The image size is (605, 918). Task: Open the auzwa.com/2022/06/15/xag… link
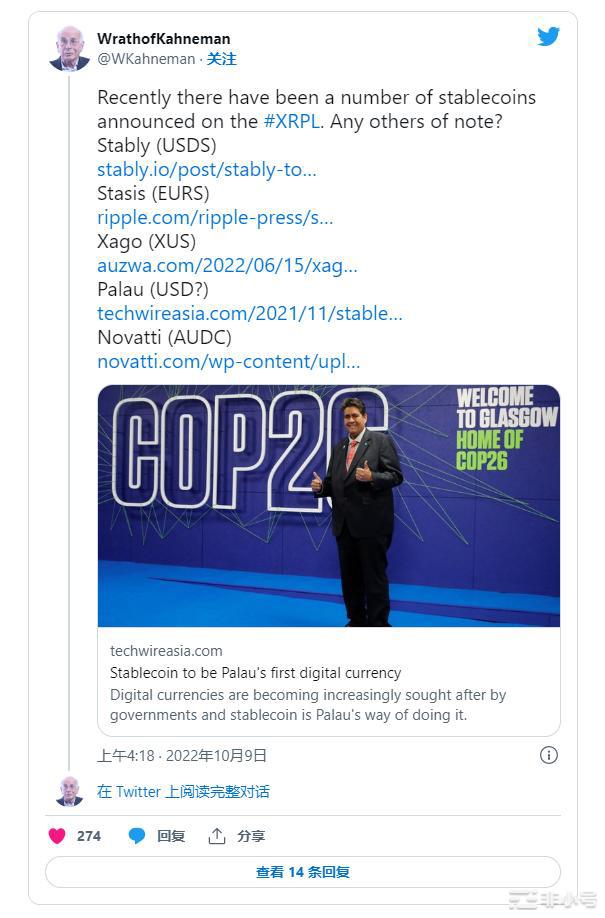pos(227,265)
